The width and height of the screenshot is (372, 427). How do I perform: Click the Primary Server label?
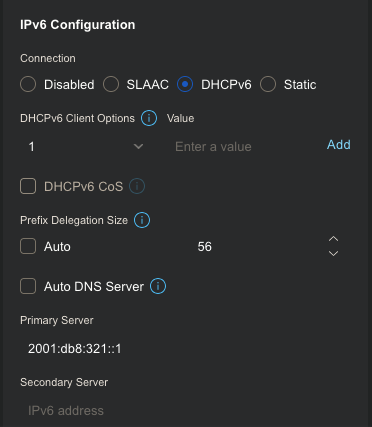click(57, 320)
